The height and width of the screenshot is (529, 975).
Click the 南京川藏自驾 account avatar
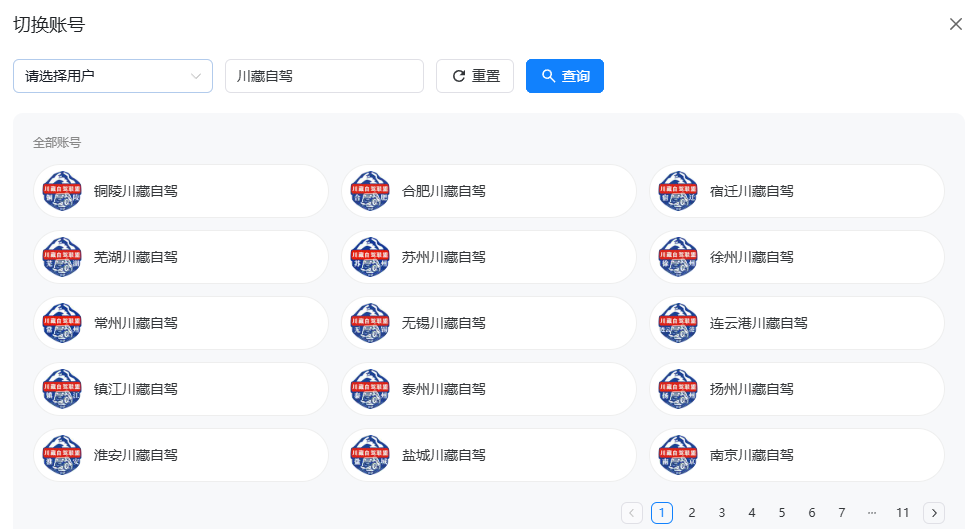(678, 454)
